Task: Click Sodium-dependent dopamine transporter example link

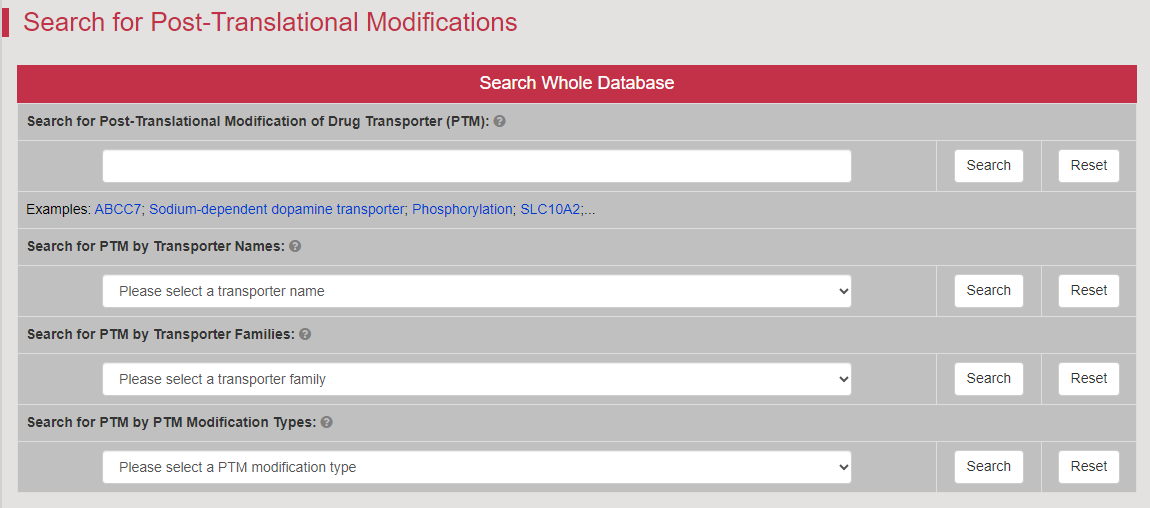Action: (x=277, y=210)
